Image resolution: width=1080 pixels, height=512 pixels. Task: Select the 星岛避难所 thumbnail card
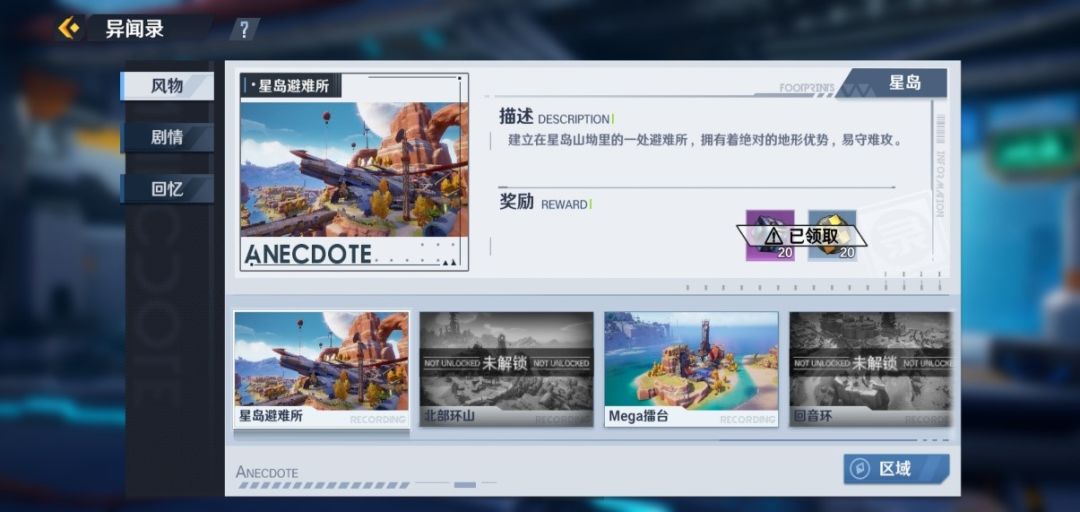[x=321, y=369]
